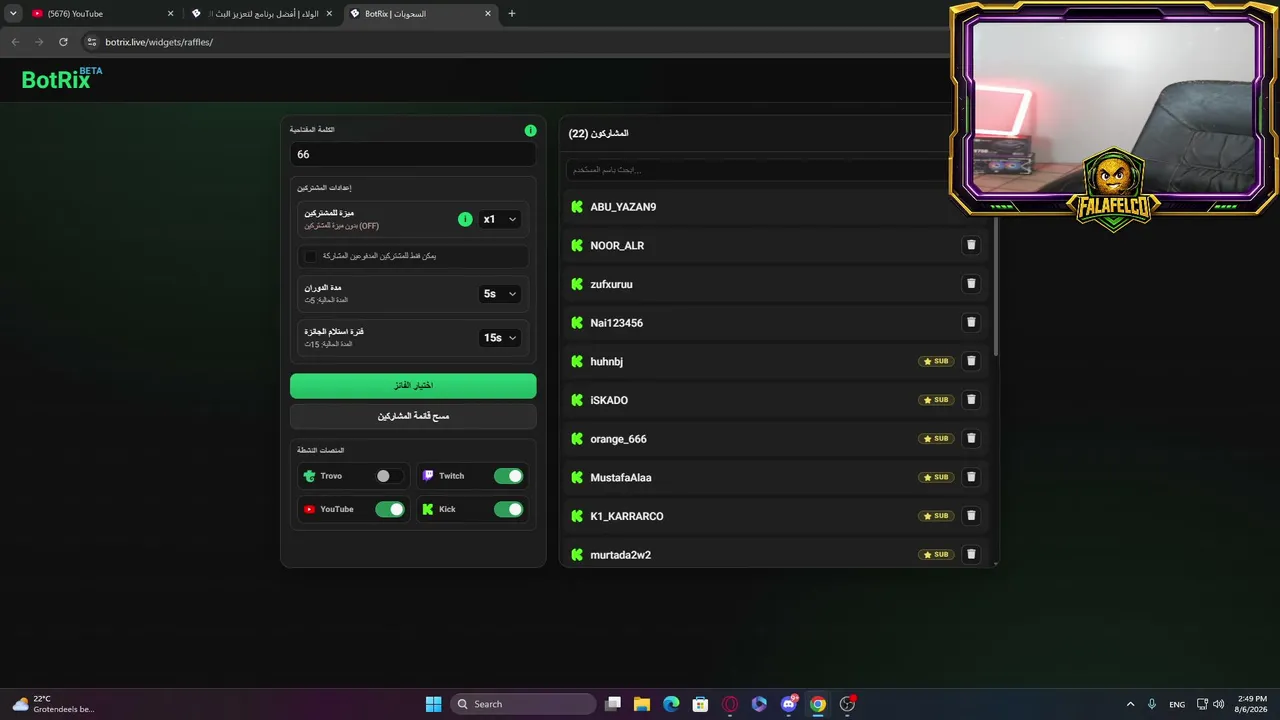Image resolution: width=1280 pixels, height=720 pixels.
Task: Switch to the middle Arabic-titled tab
Action: click(x=263, y=14)
